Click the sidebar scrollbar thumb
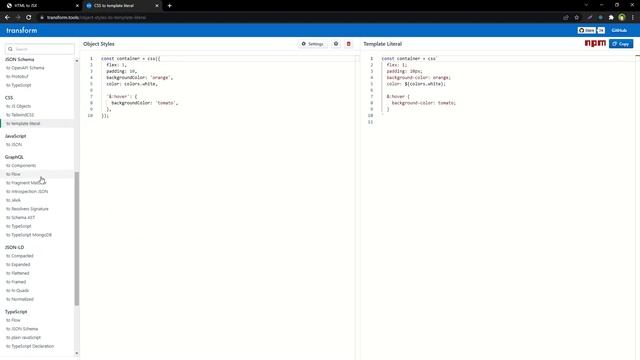The image size is (640, 360). 77,239
